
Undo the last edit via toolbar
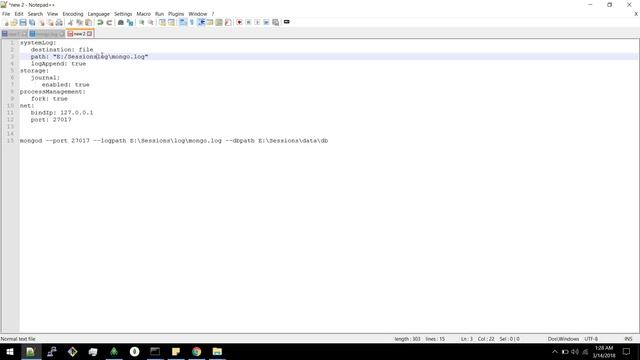click(100, 22)
